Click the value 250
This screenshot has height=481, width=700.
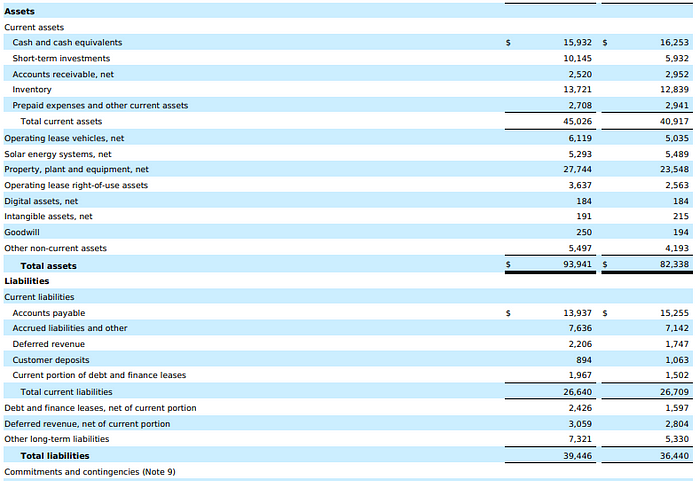pyautogui.click(x=584, y=233)
